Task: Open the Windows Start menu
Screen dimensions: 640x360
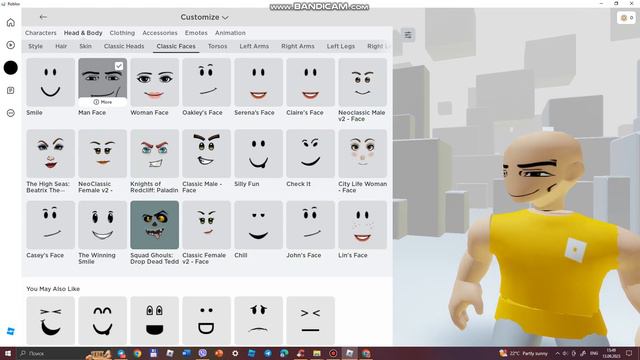Action: coord(8,353)
